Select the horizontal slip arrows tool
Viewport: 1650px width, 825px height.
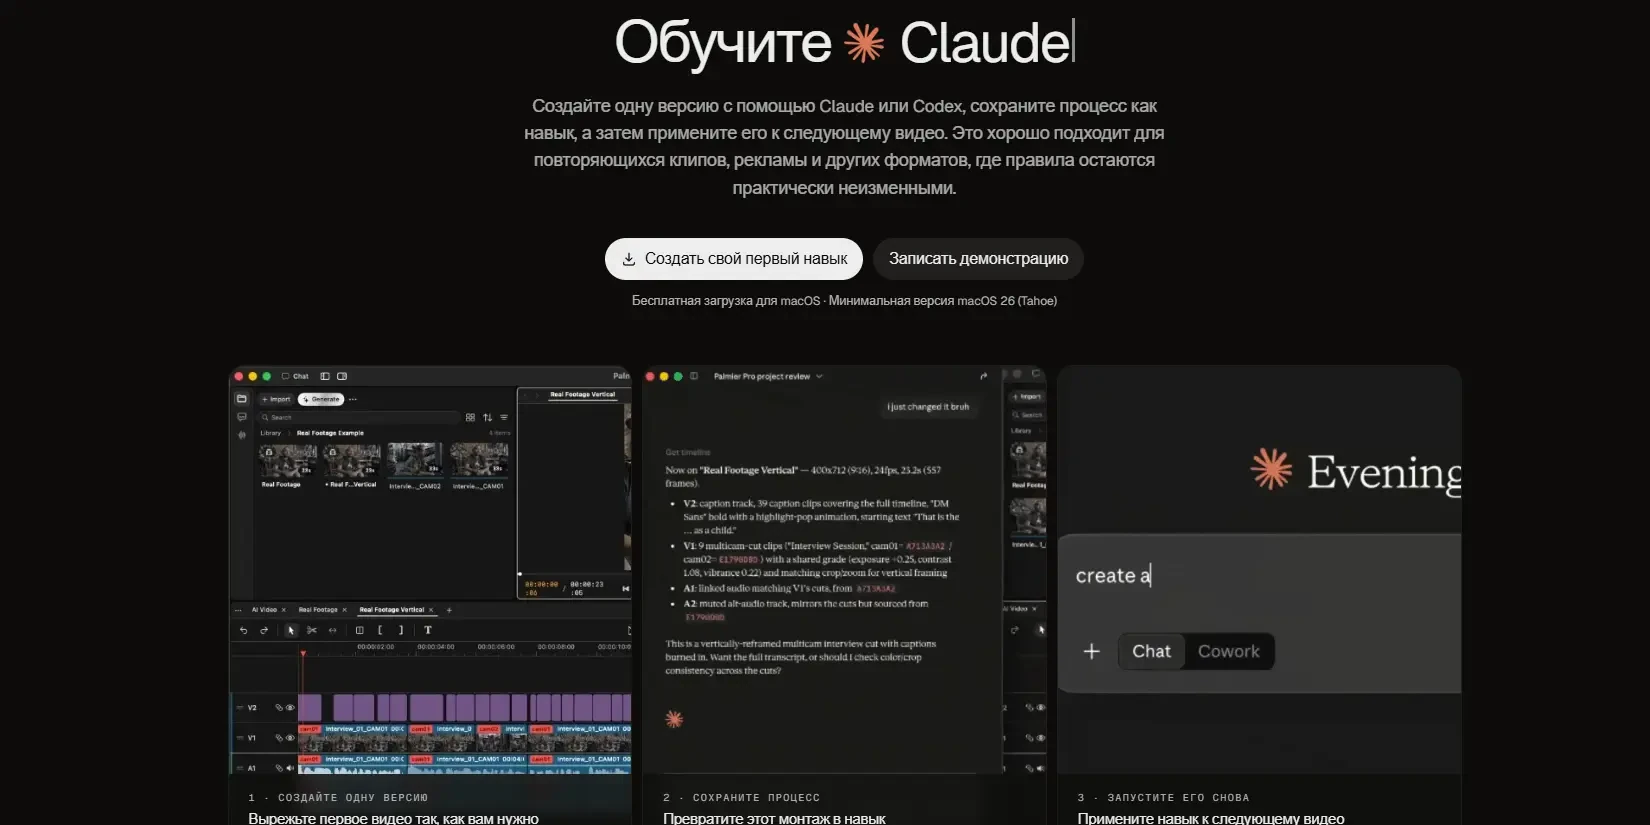(x=333, y=631)
